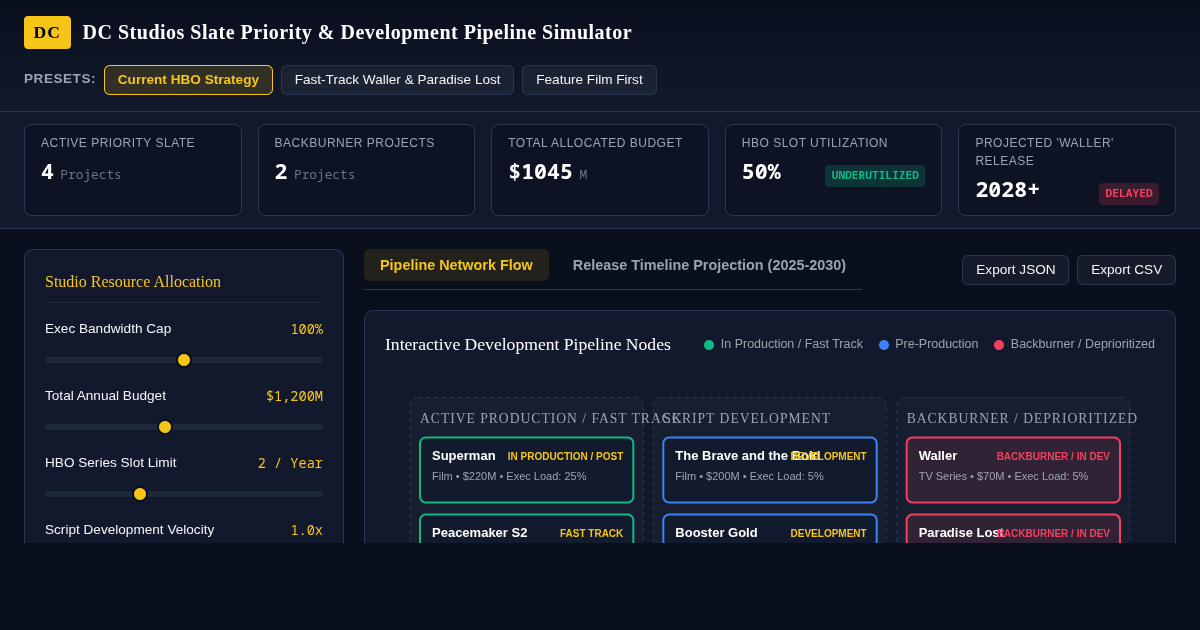
Task: Click the red Backburner legend dot
Action: tap(999, 345)
